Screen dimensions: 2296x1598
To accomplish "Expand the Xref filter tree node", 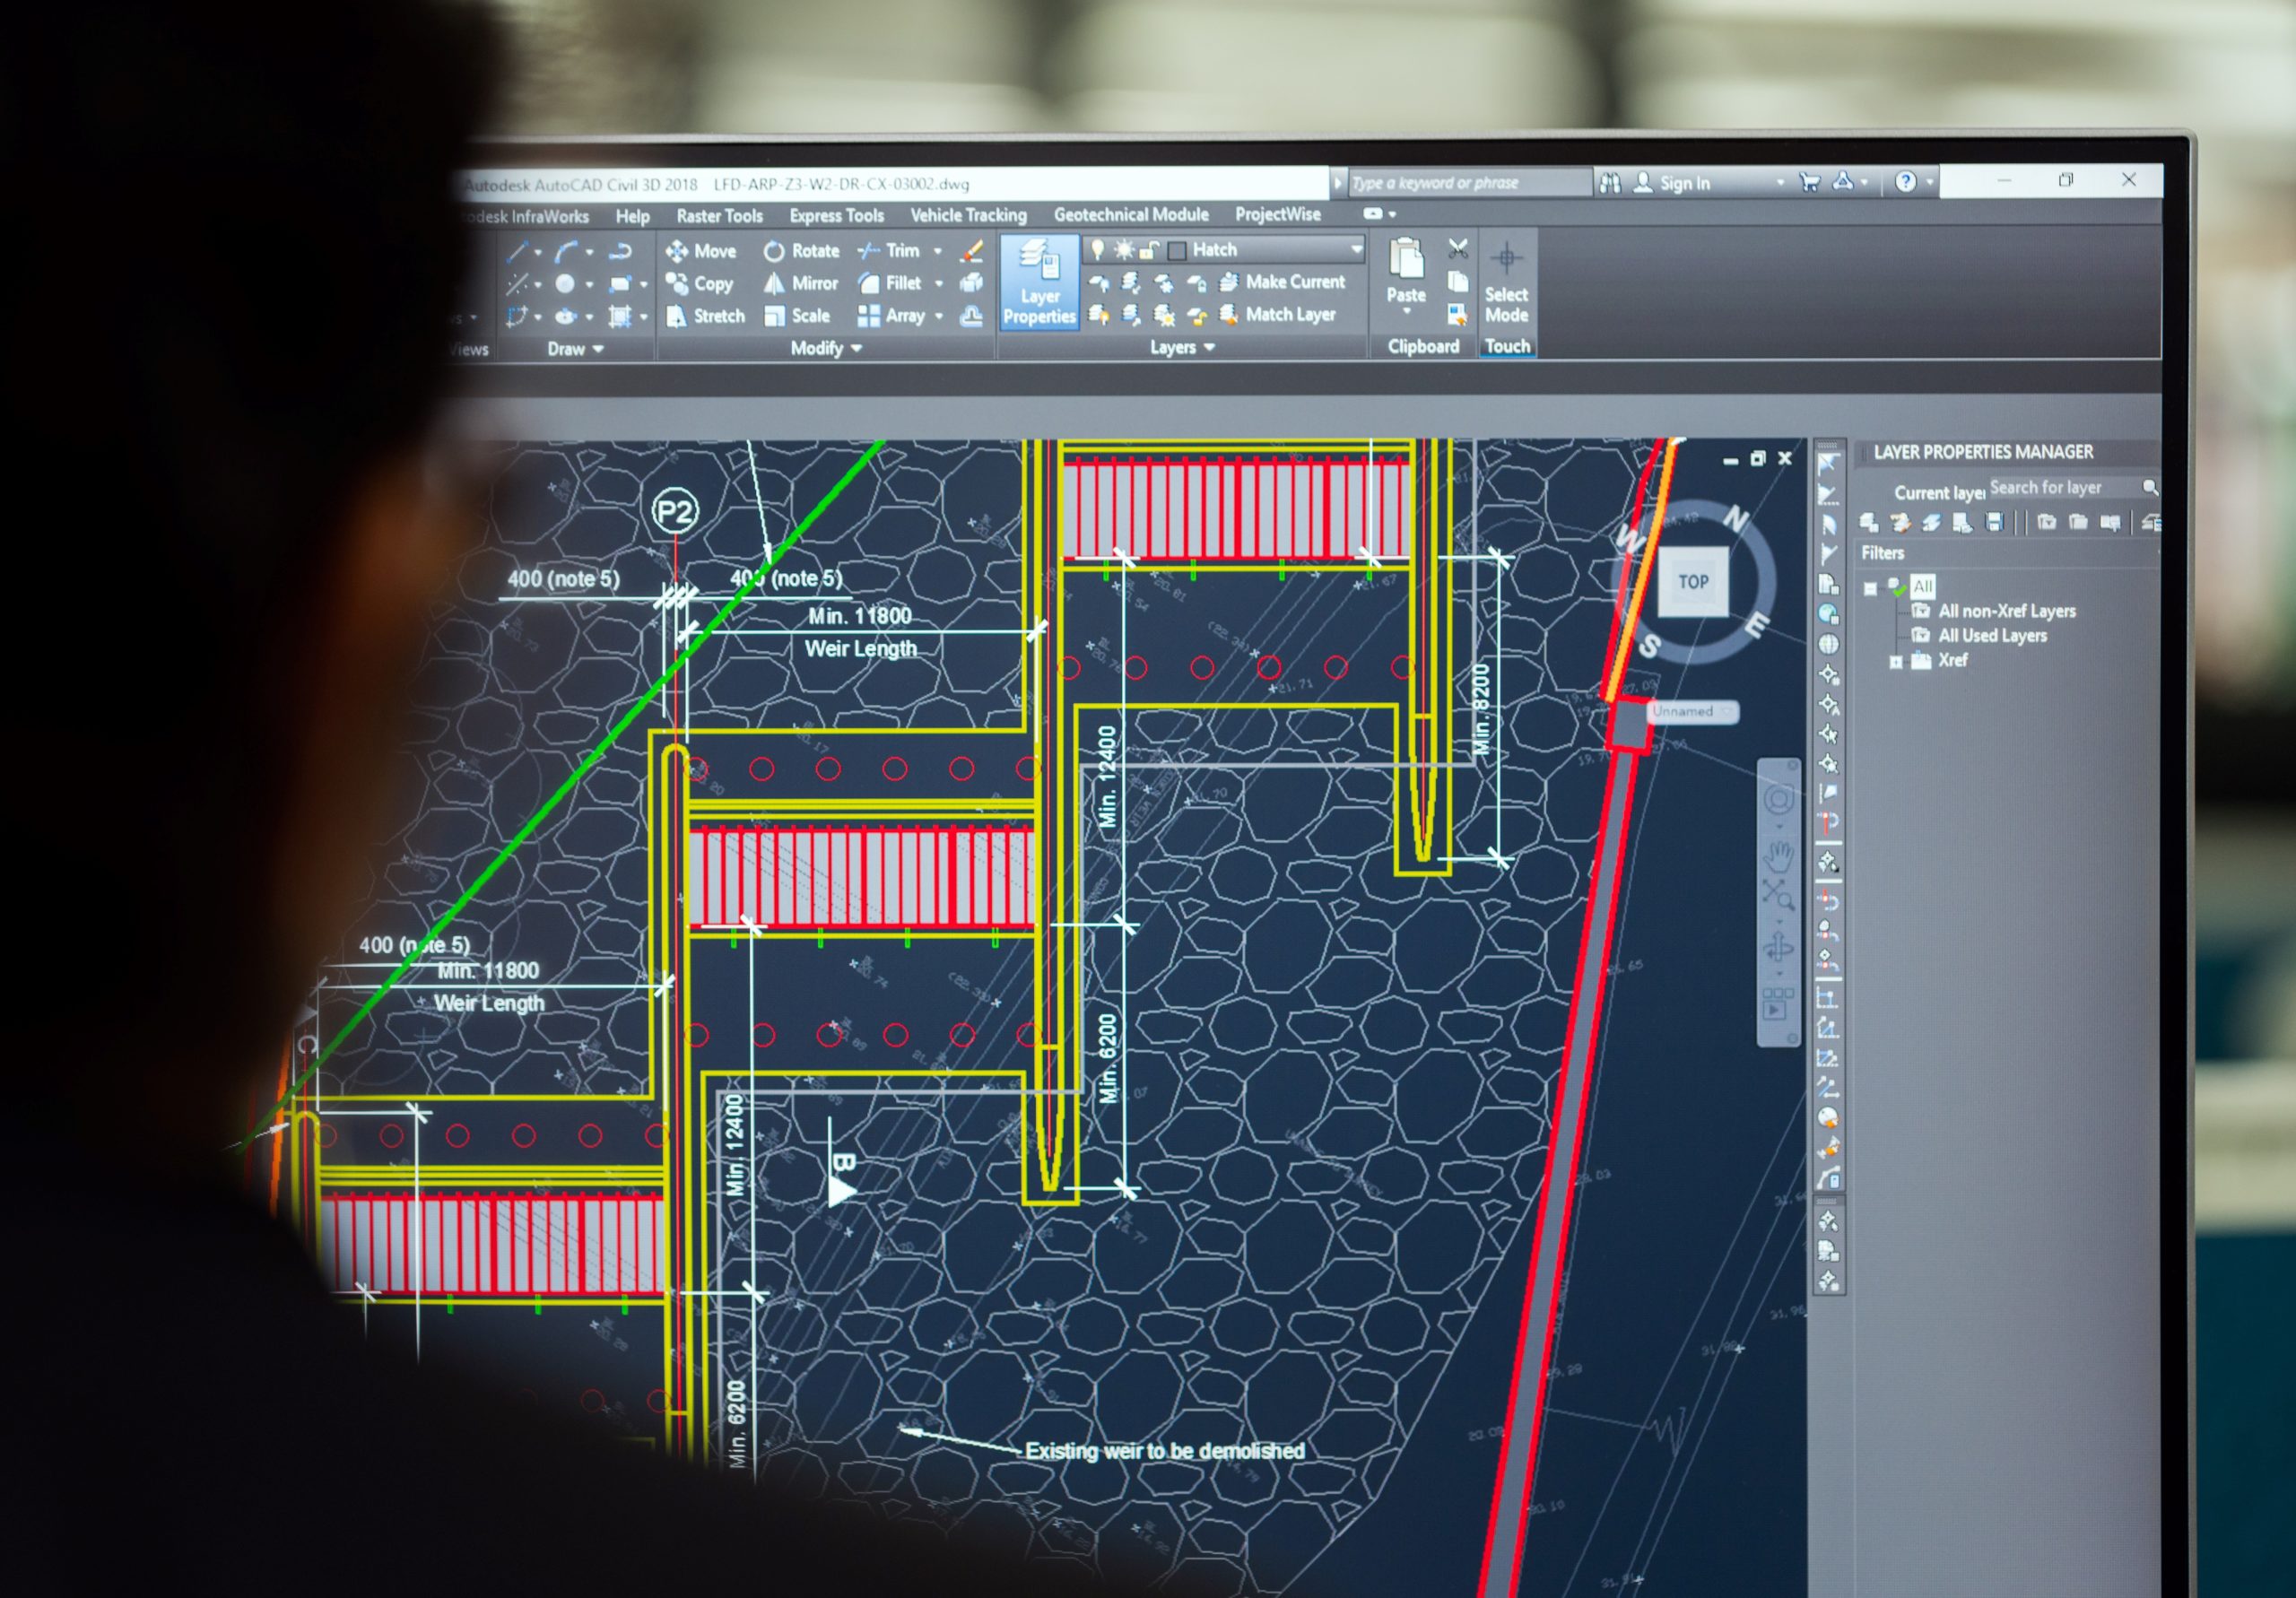I will click(1895, 662).
